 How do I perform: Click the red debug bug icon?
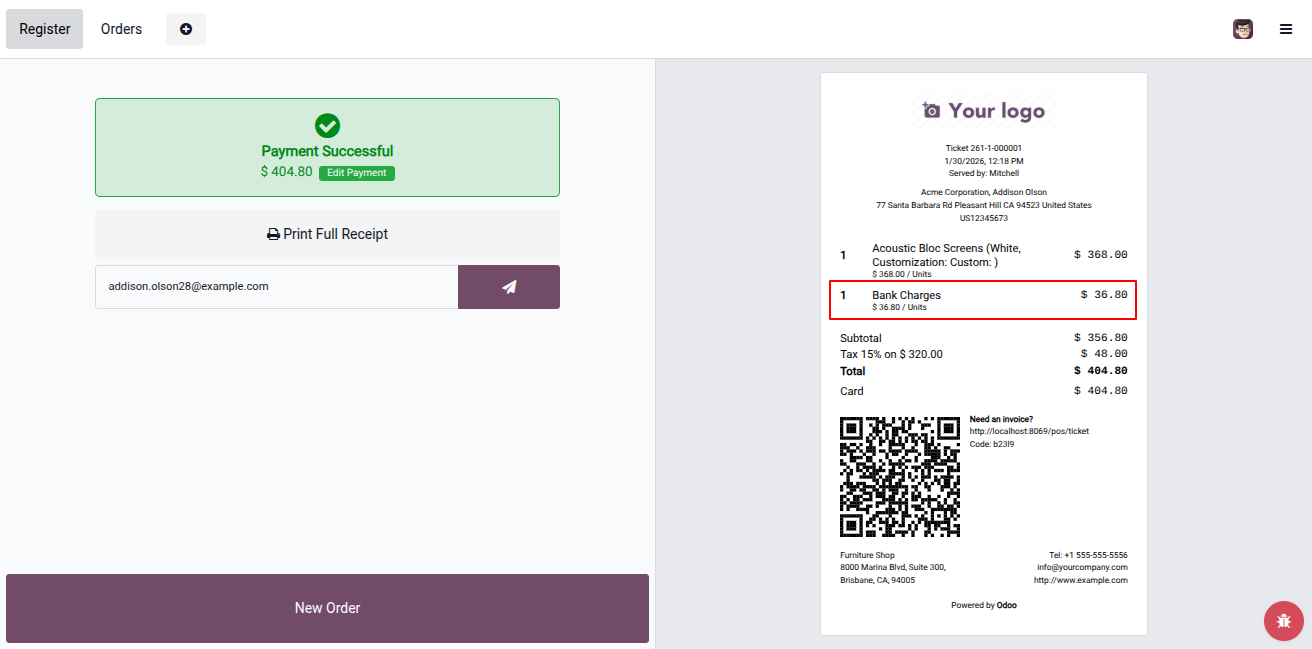pos(1284,621)
